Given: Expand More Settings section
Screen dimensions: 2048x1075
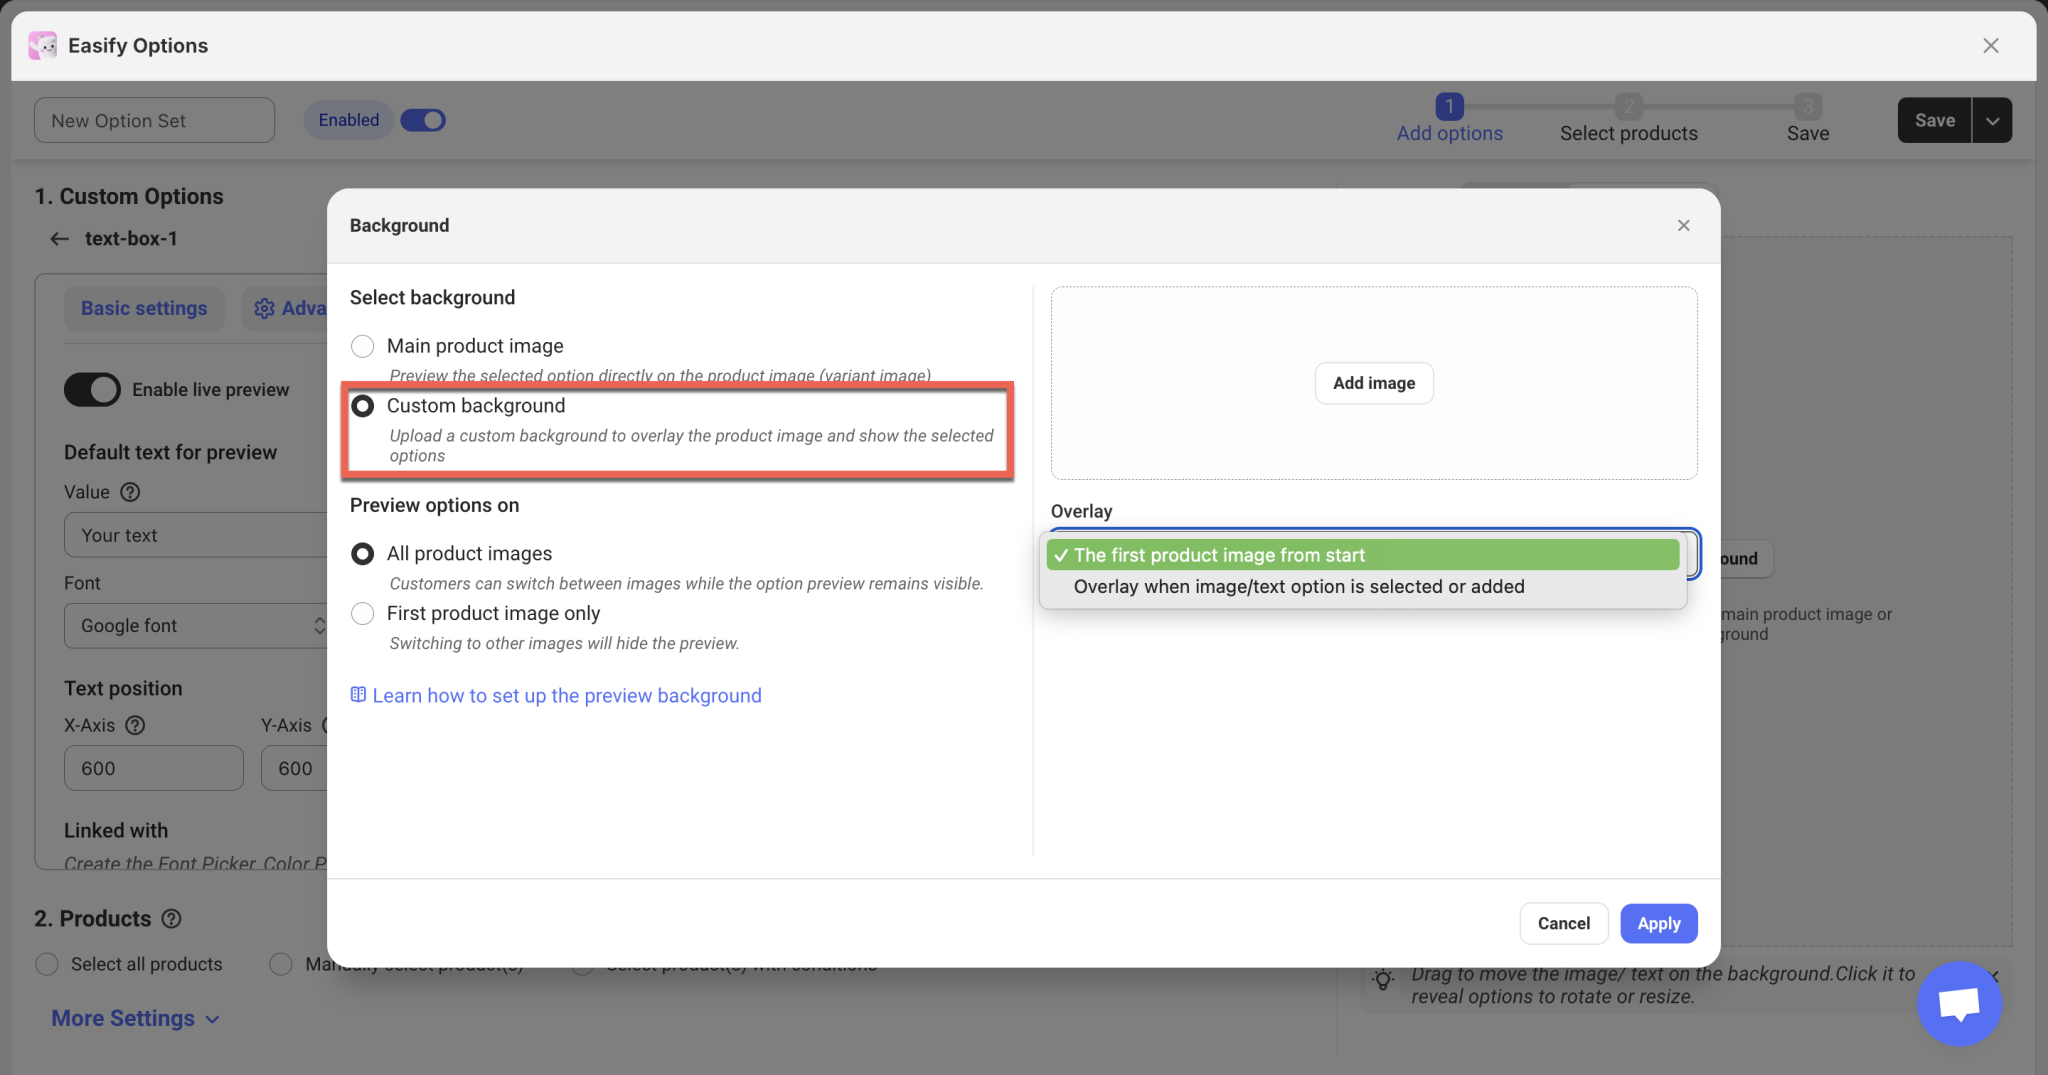Looking at the screenshot, I should pos(135,1018).
